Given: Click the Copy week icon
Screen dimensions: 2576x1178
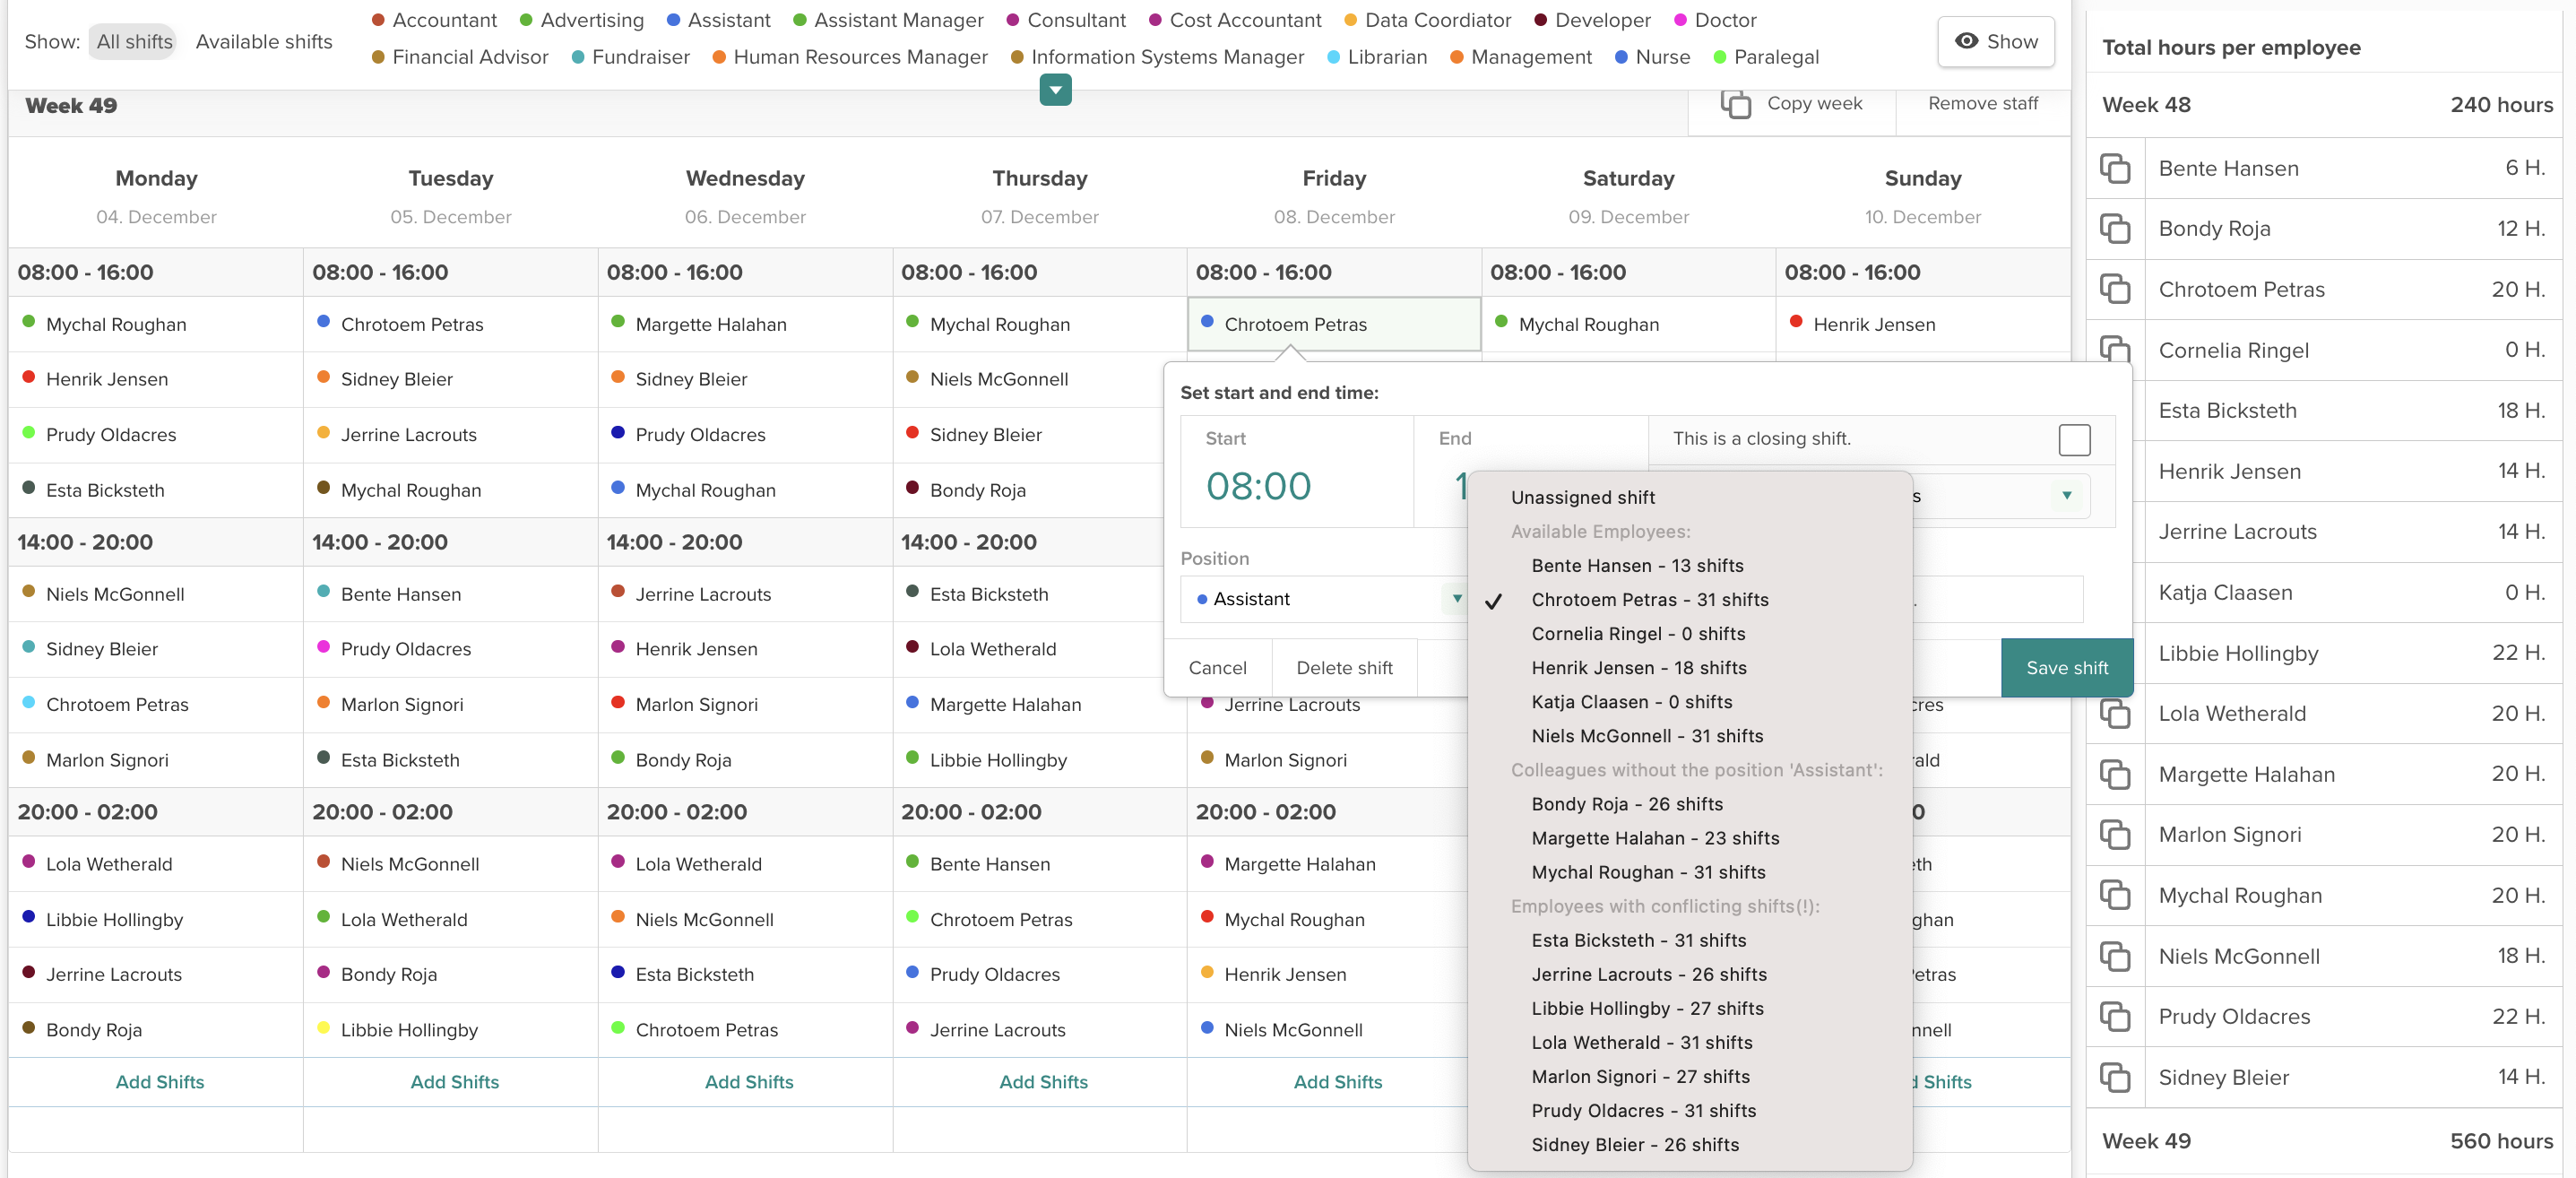Looking at the screenshot, I should click(x=1735, y=104).
